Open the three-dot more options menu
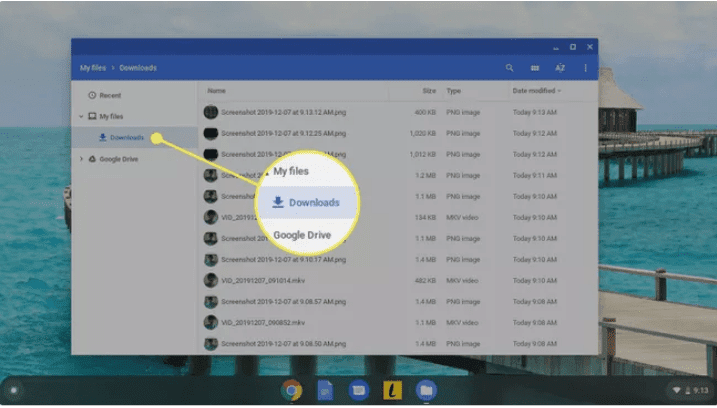Image resolution: width=717 pixels, height=408 pixels. click(586, 68)
